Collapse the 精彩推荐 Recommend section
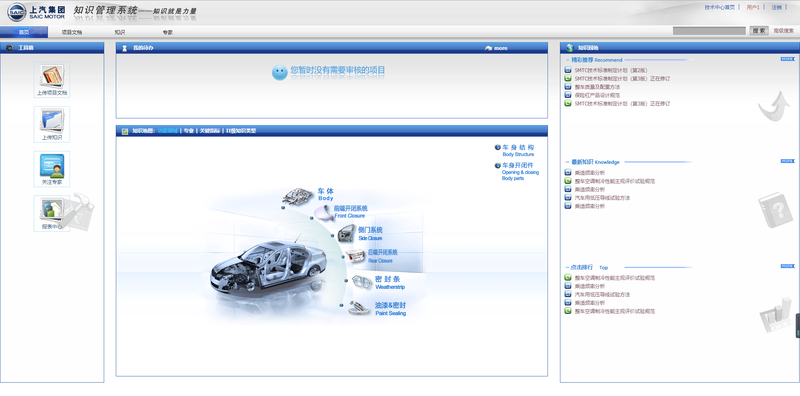Image resolution: width=800 pixels, height=396 pixels. [x=567, y=60]
